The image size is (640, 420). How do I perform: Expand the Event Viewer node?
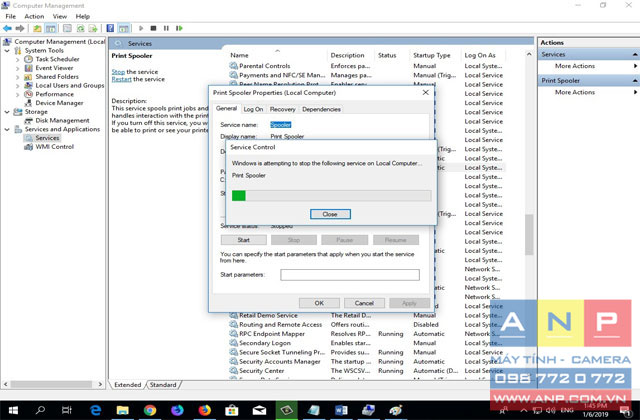coord(17,68)
